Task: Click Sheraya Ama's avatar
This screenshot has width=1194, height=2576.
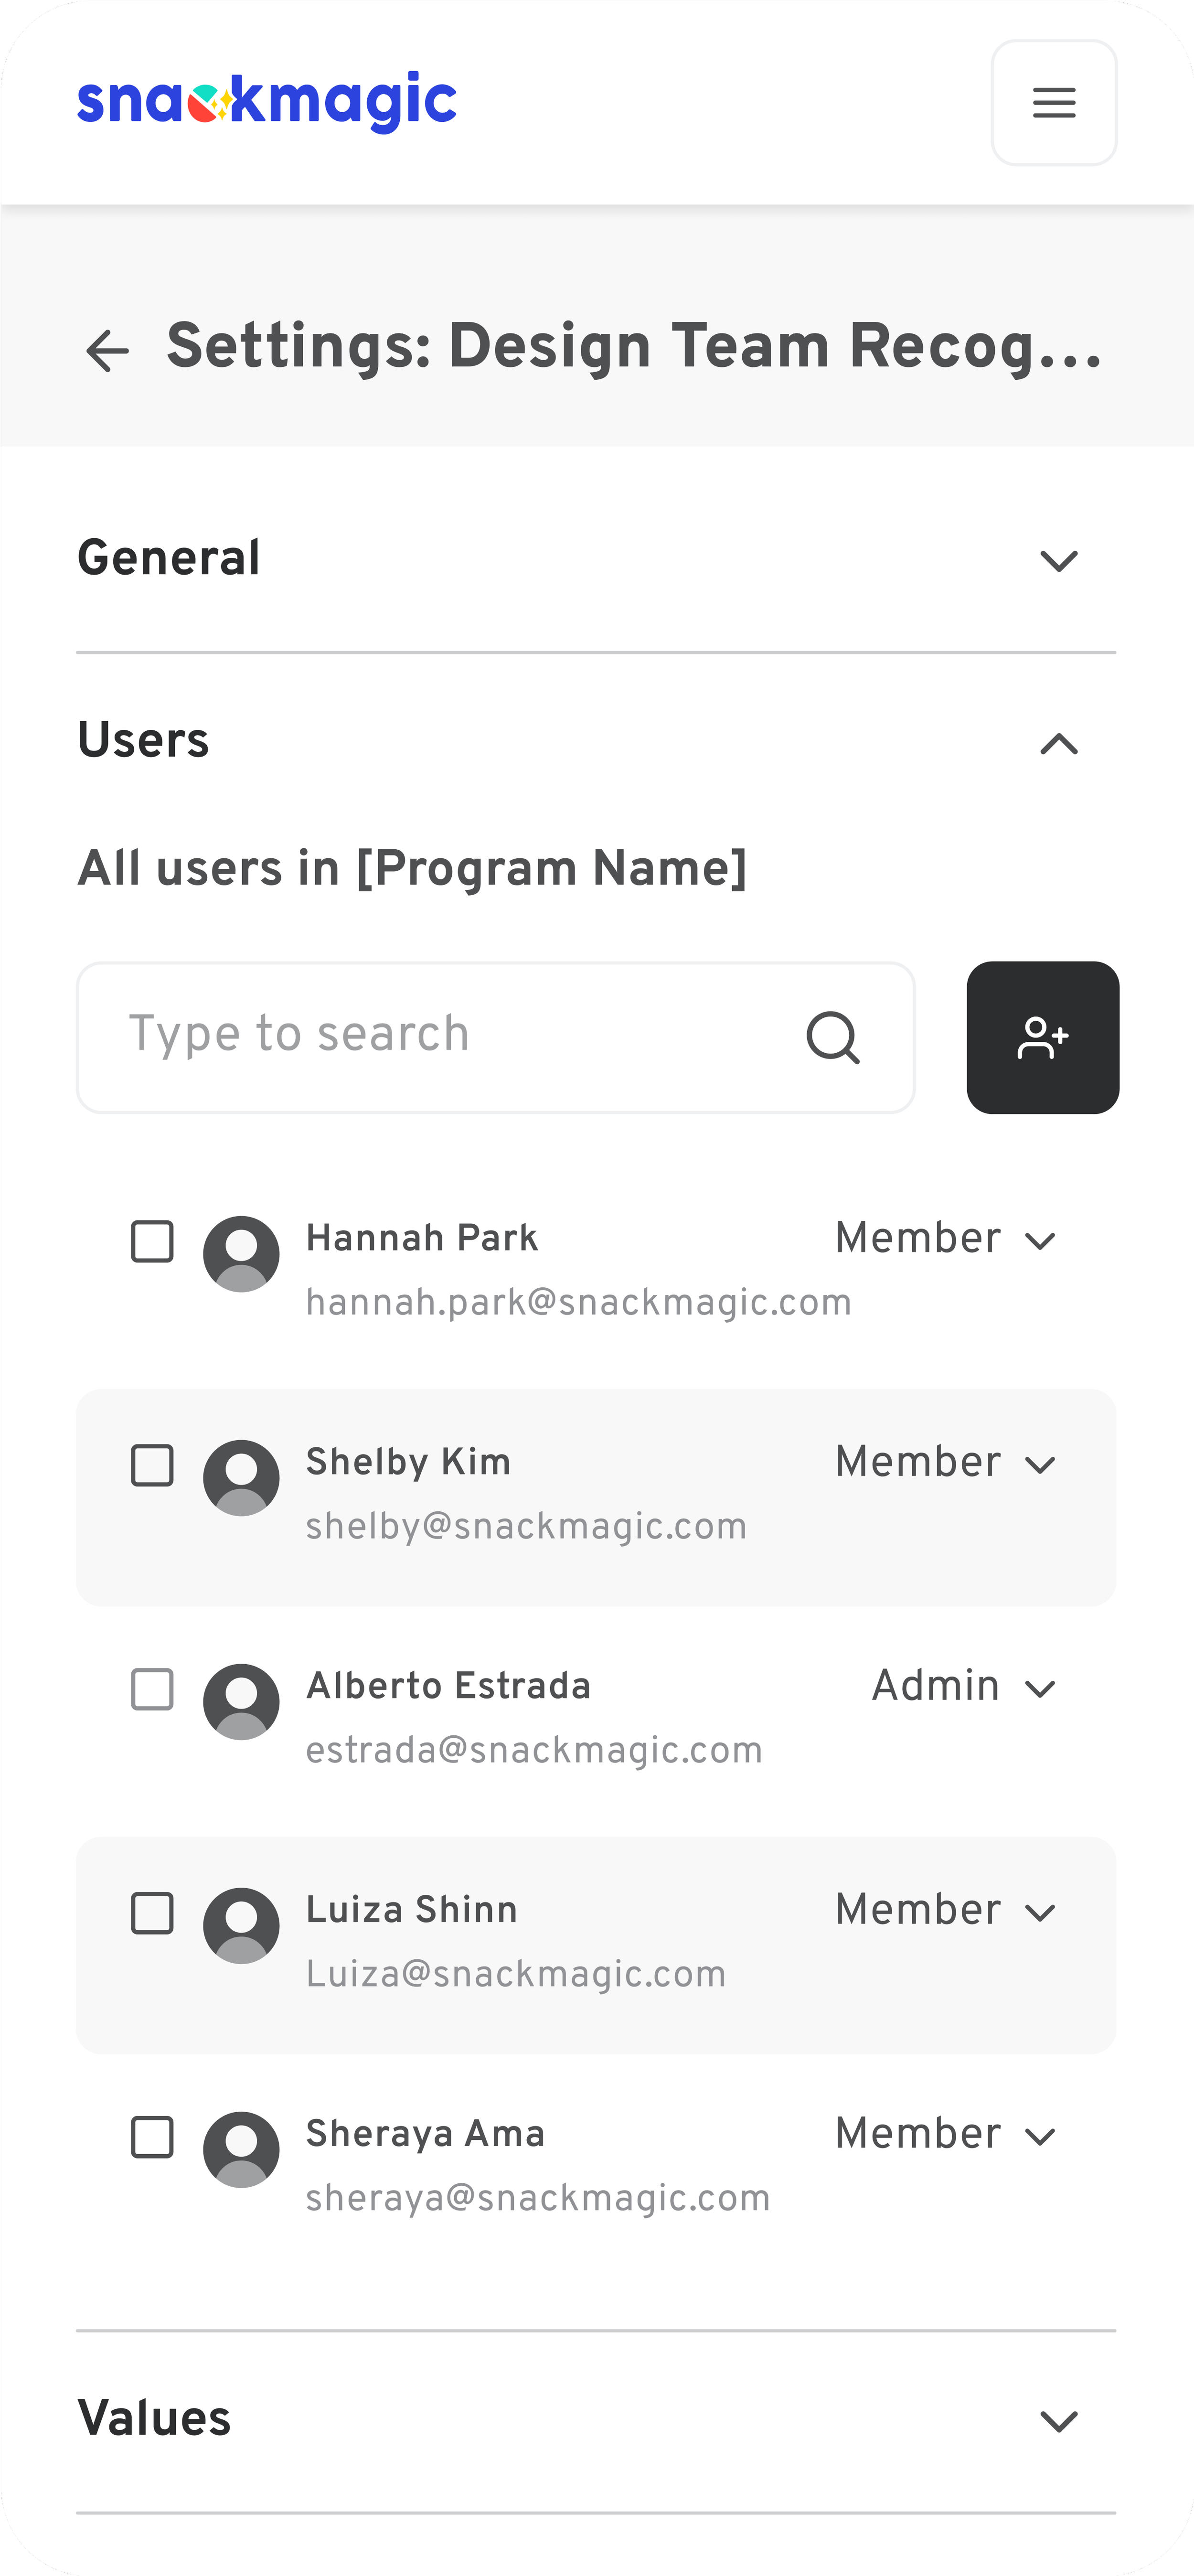Action: (x=241, y=2149)
